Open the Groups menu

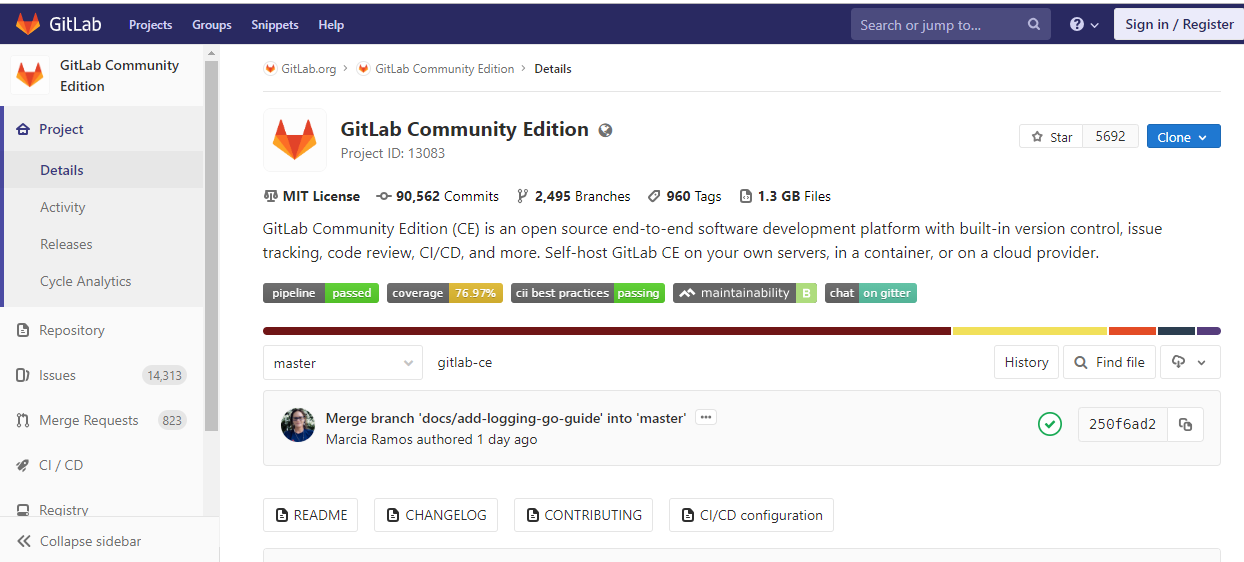coord(211,24)
